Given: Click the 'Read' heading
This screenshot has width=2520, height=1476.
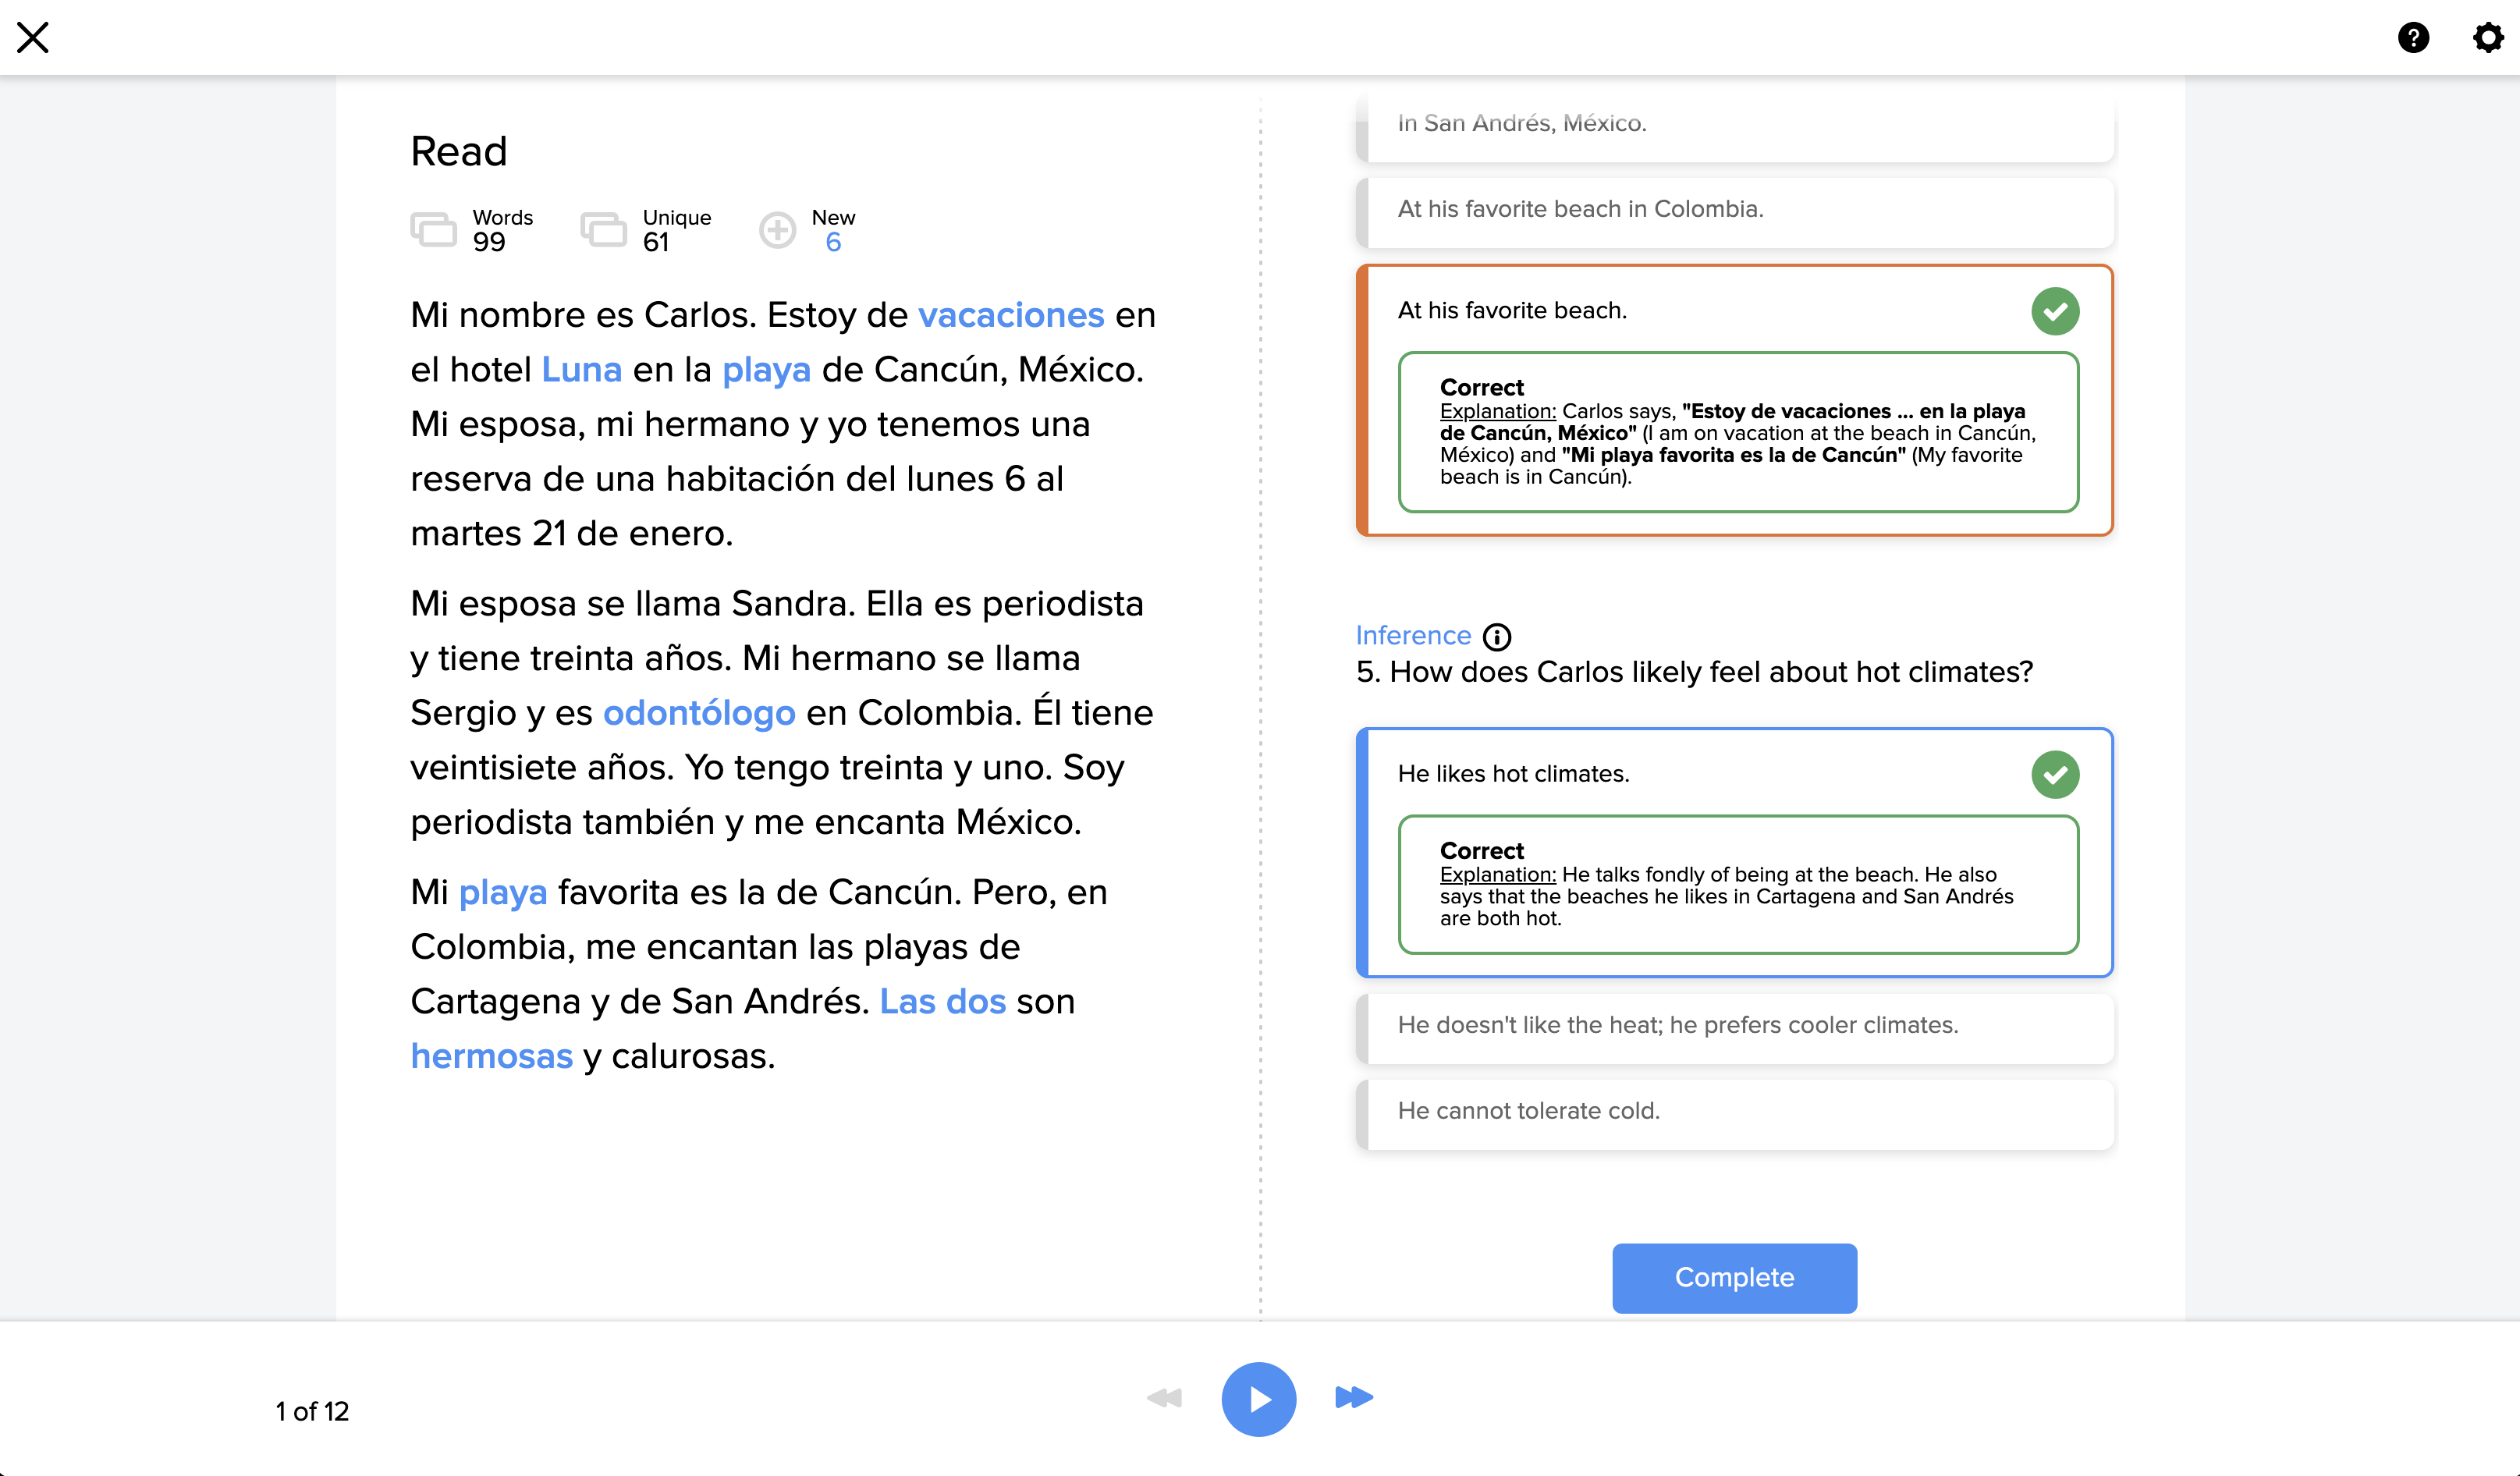Looking at the screenshot, I should point(459,152).
